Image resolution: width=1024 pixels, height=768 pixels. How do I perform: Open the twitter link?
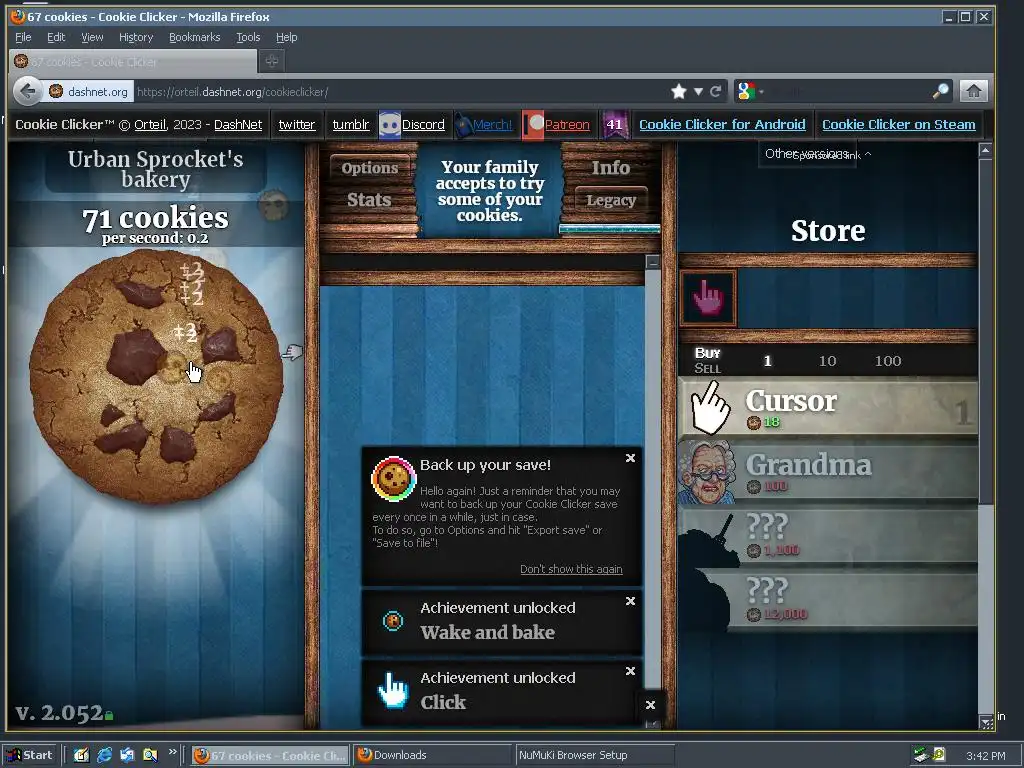[296, 125]
